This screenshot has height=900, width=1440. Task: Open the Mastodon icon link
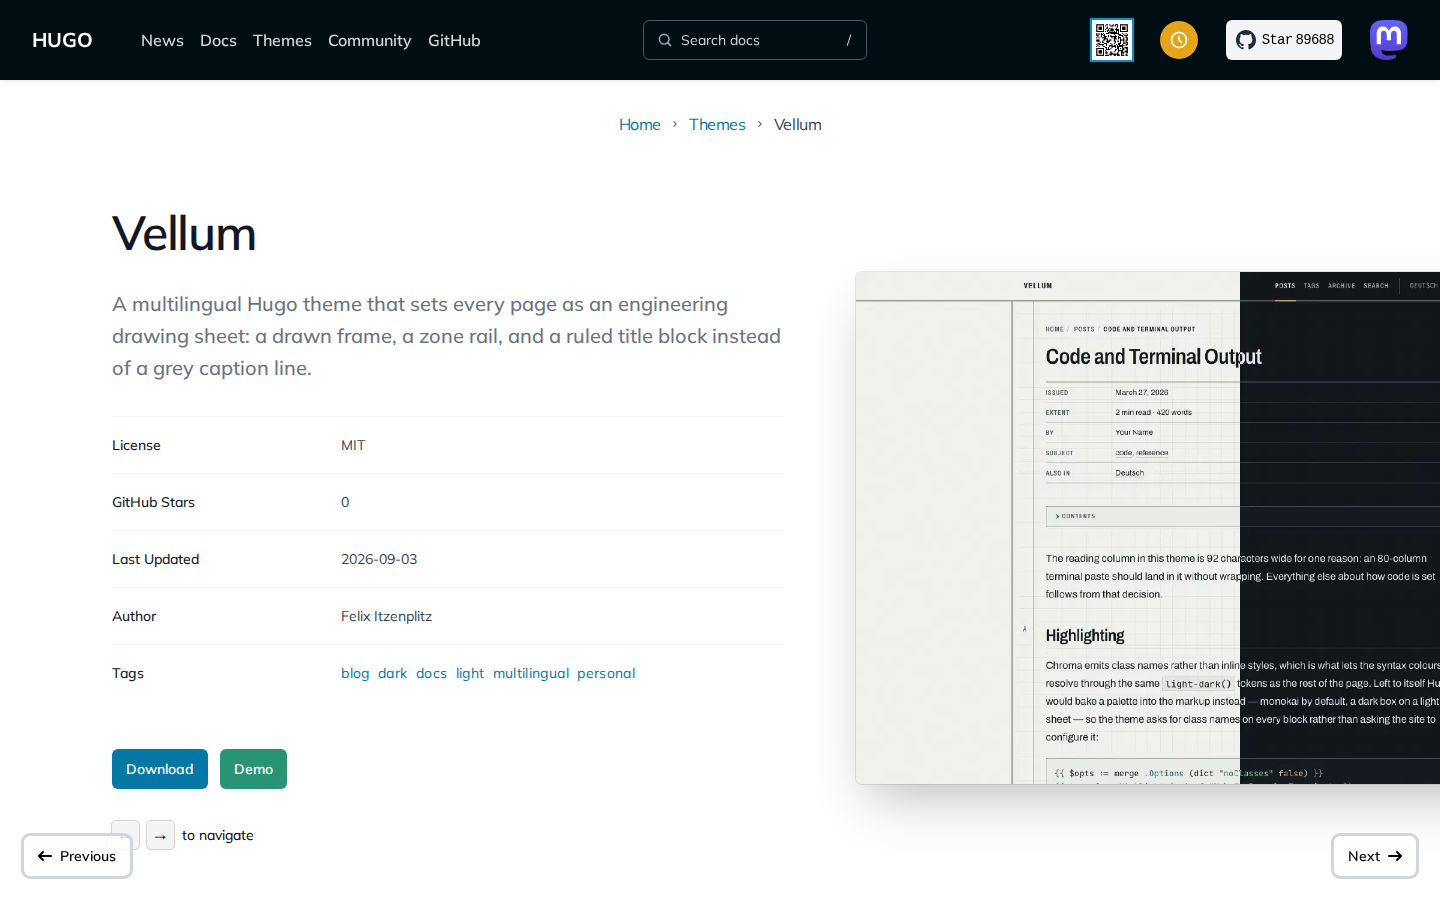(1389, 40)
